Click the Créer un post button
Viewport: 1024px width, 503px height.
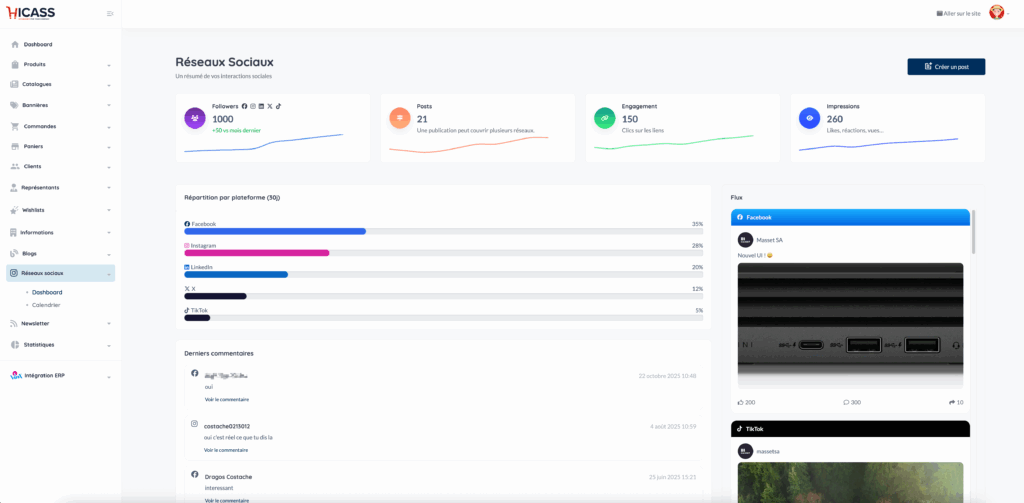[946, 67]
